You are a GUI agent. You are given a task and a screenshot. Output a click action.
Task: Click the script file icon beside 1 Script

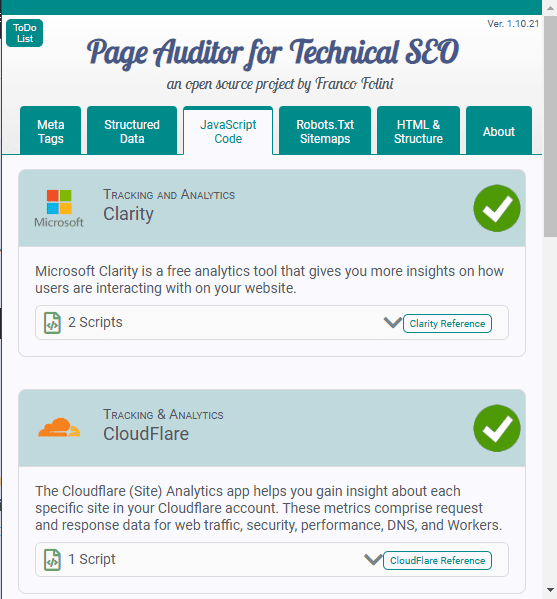(x=52, y=560)
